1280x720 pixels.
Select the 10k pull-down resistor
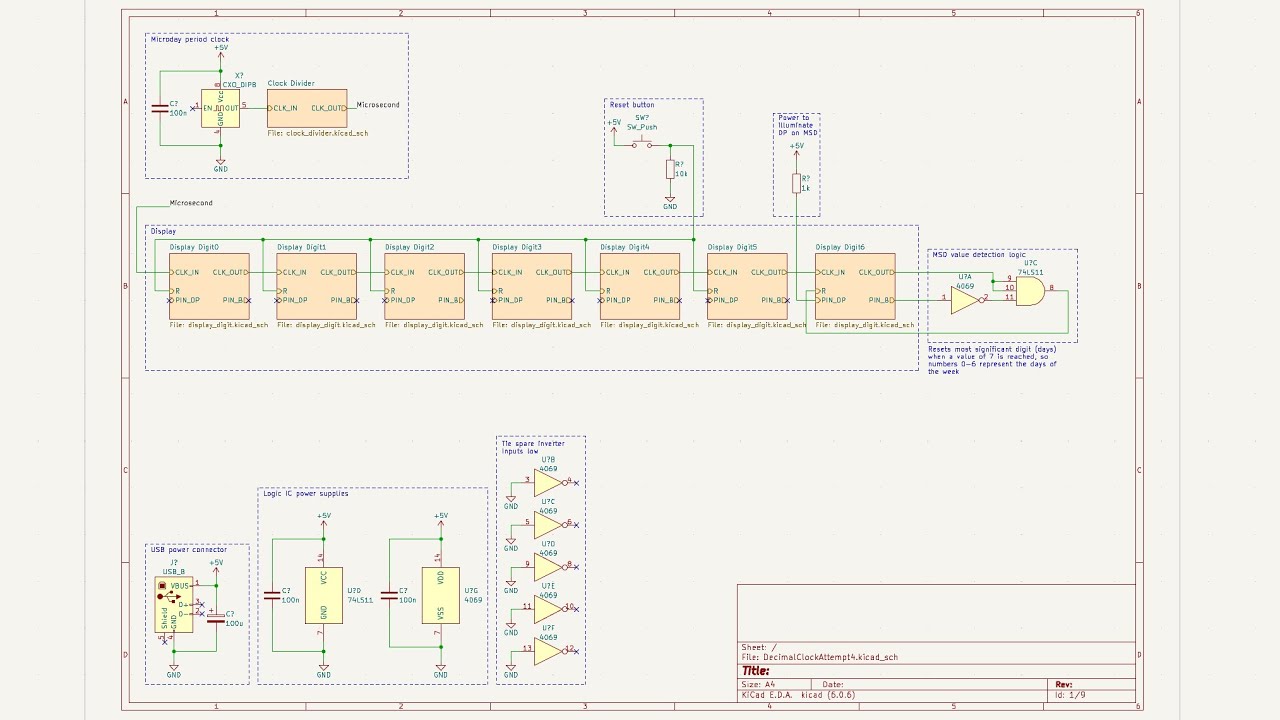670,170
